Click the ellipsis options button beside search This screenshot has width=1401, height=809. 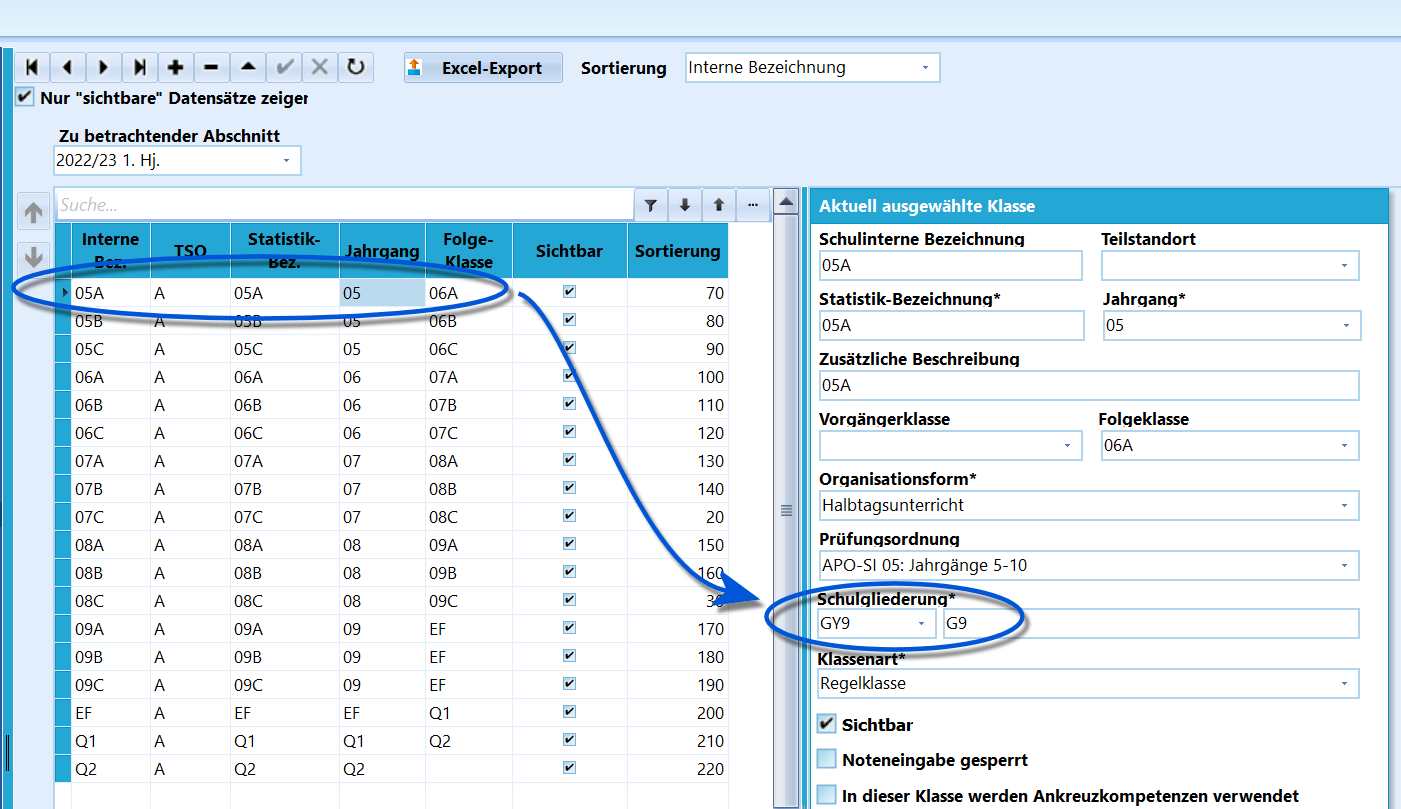tap(752, 205)
